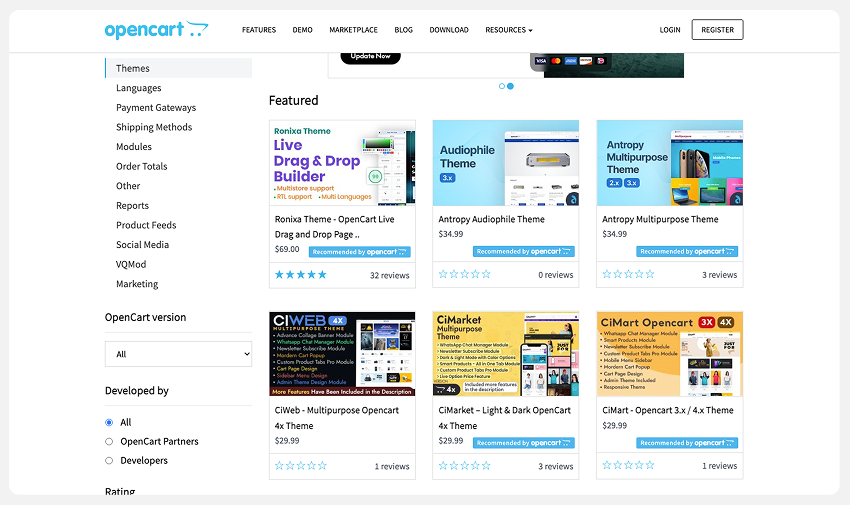Open the Download page
Viewport: 850px width, 505px height.
click(x=449, y=30)
